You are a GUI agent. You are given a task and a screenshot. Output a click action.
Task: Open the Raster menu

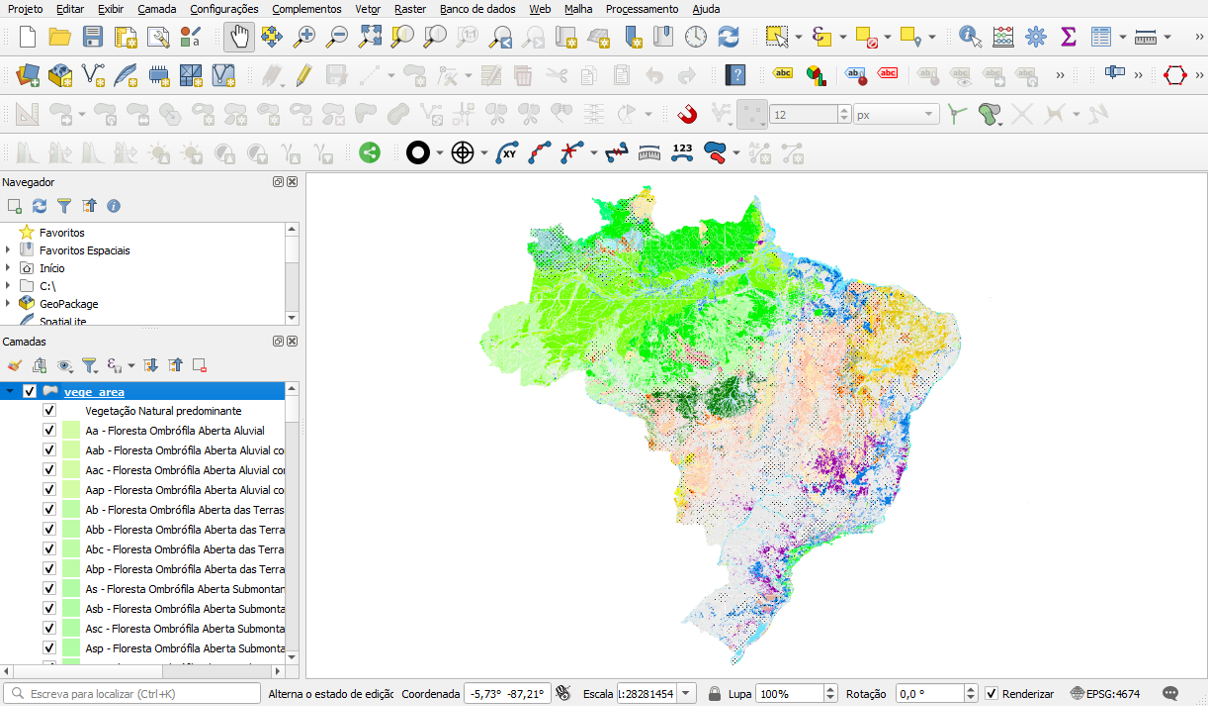(x=410, y=9)
